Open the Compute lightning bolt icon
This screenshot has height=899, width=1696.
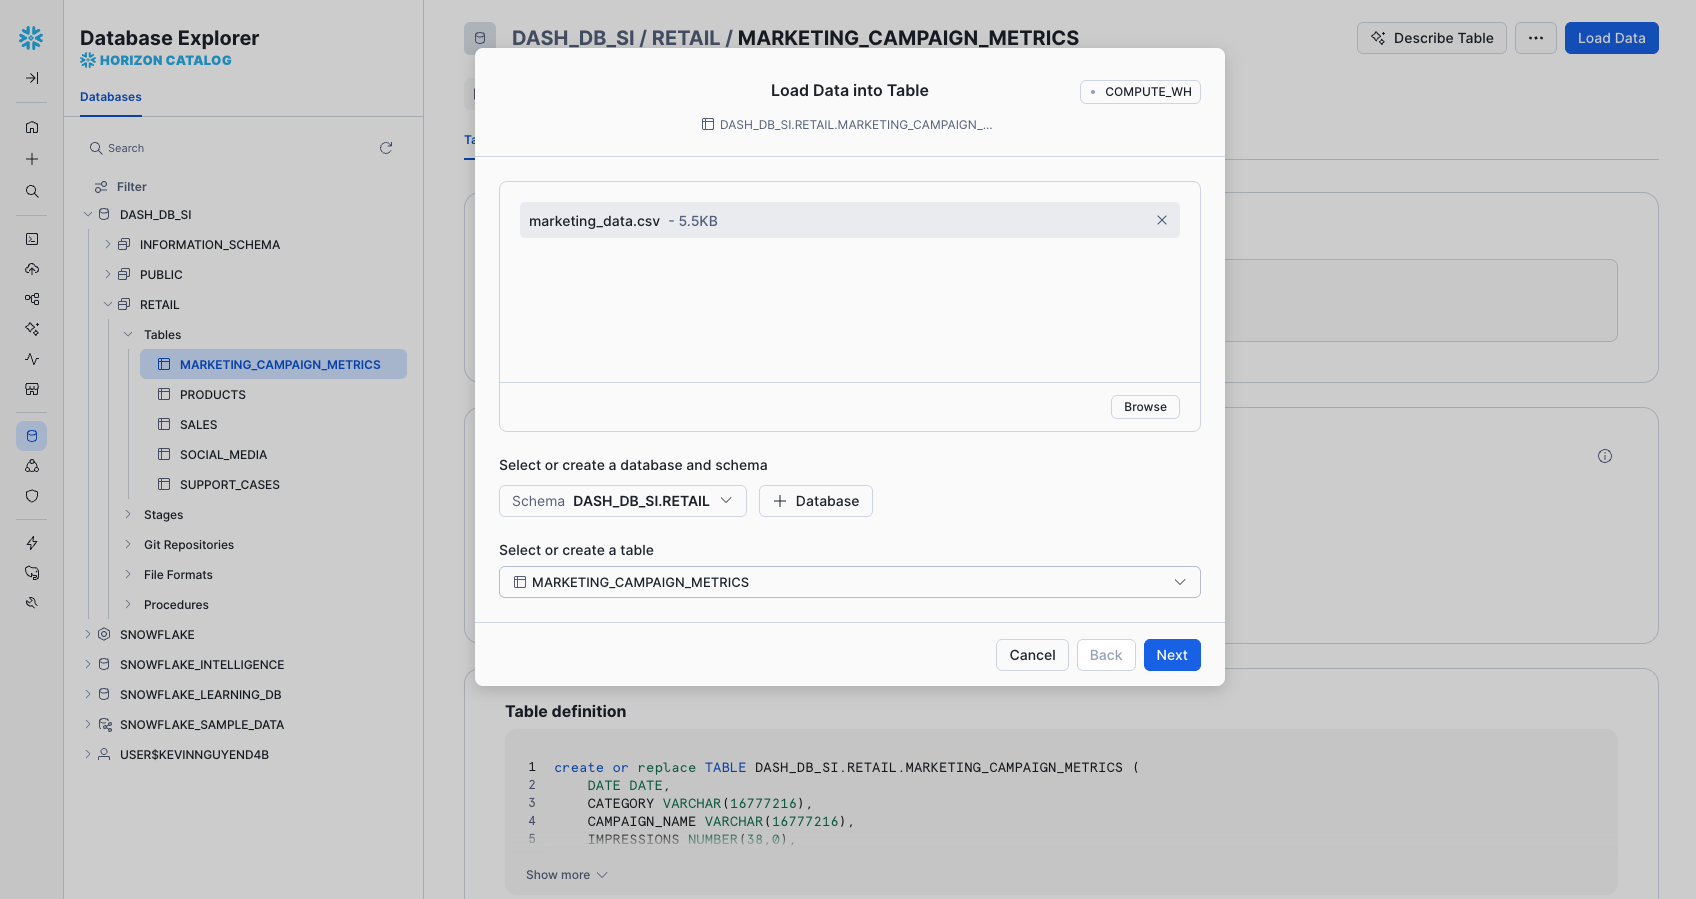[32, 543]
